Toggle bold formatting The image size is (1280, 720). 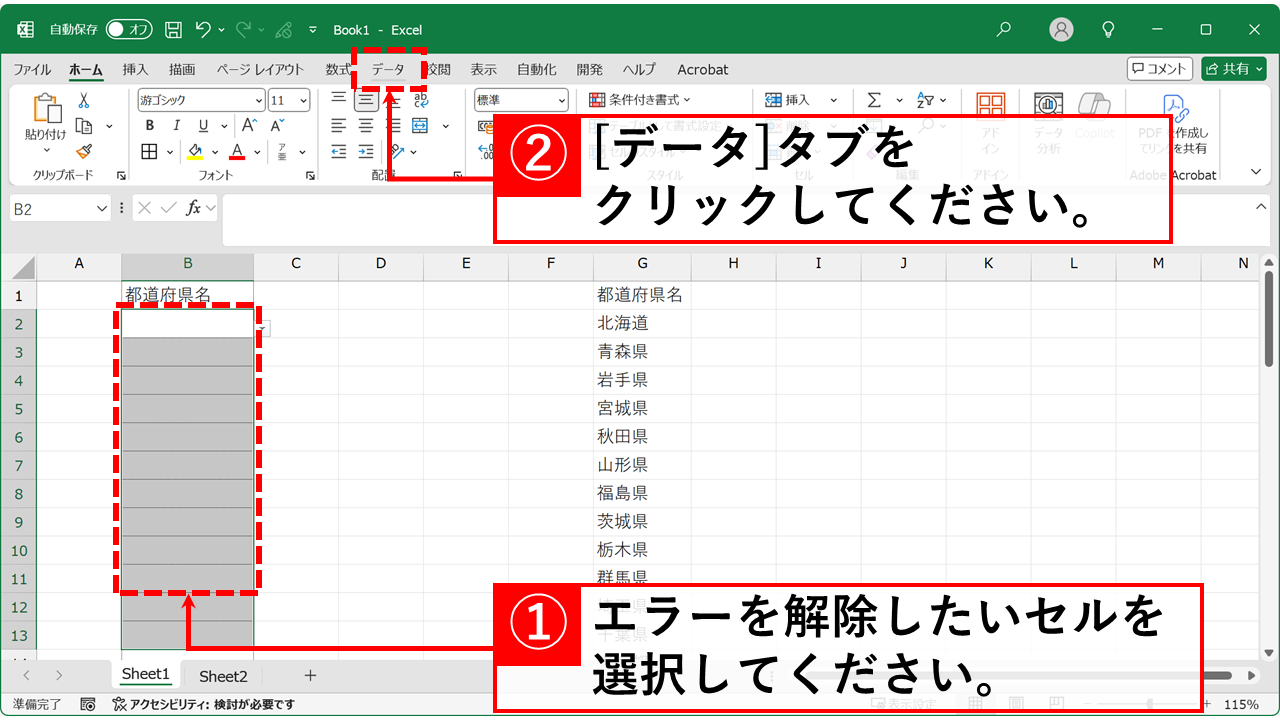(149, 126)
